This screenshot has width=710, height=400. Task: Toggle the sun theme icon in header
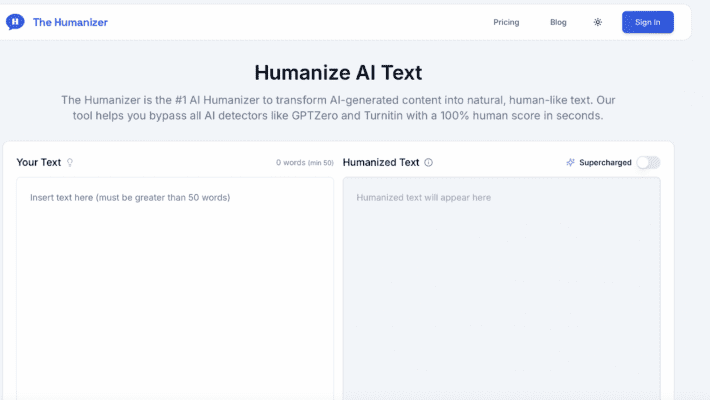click(x=598, y=22)
